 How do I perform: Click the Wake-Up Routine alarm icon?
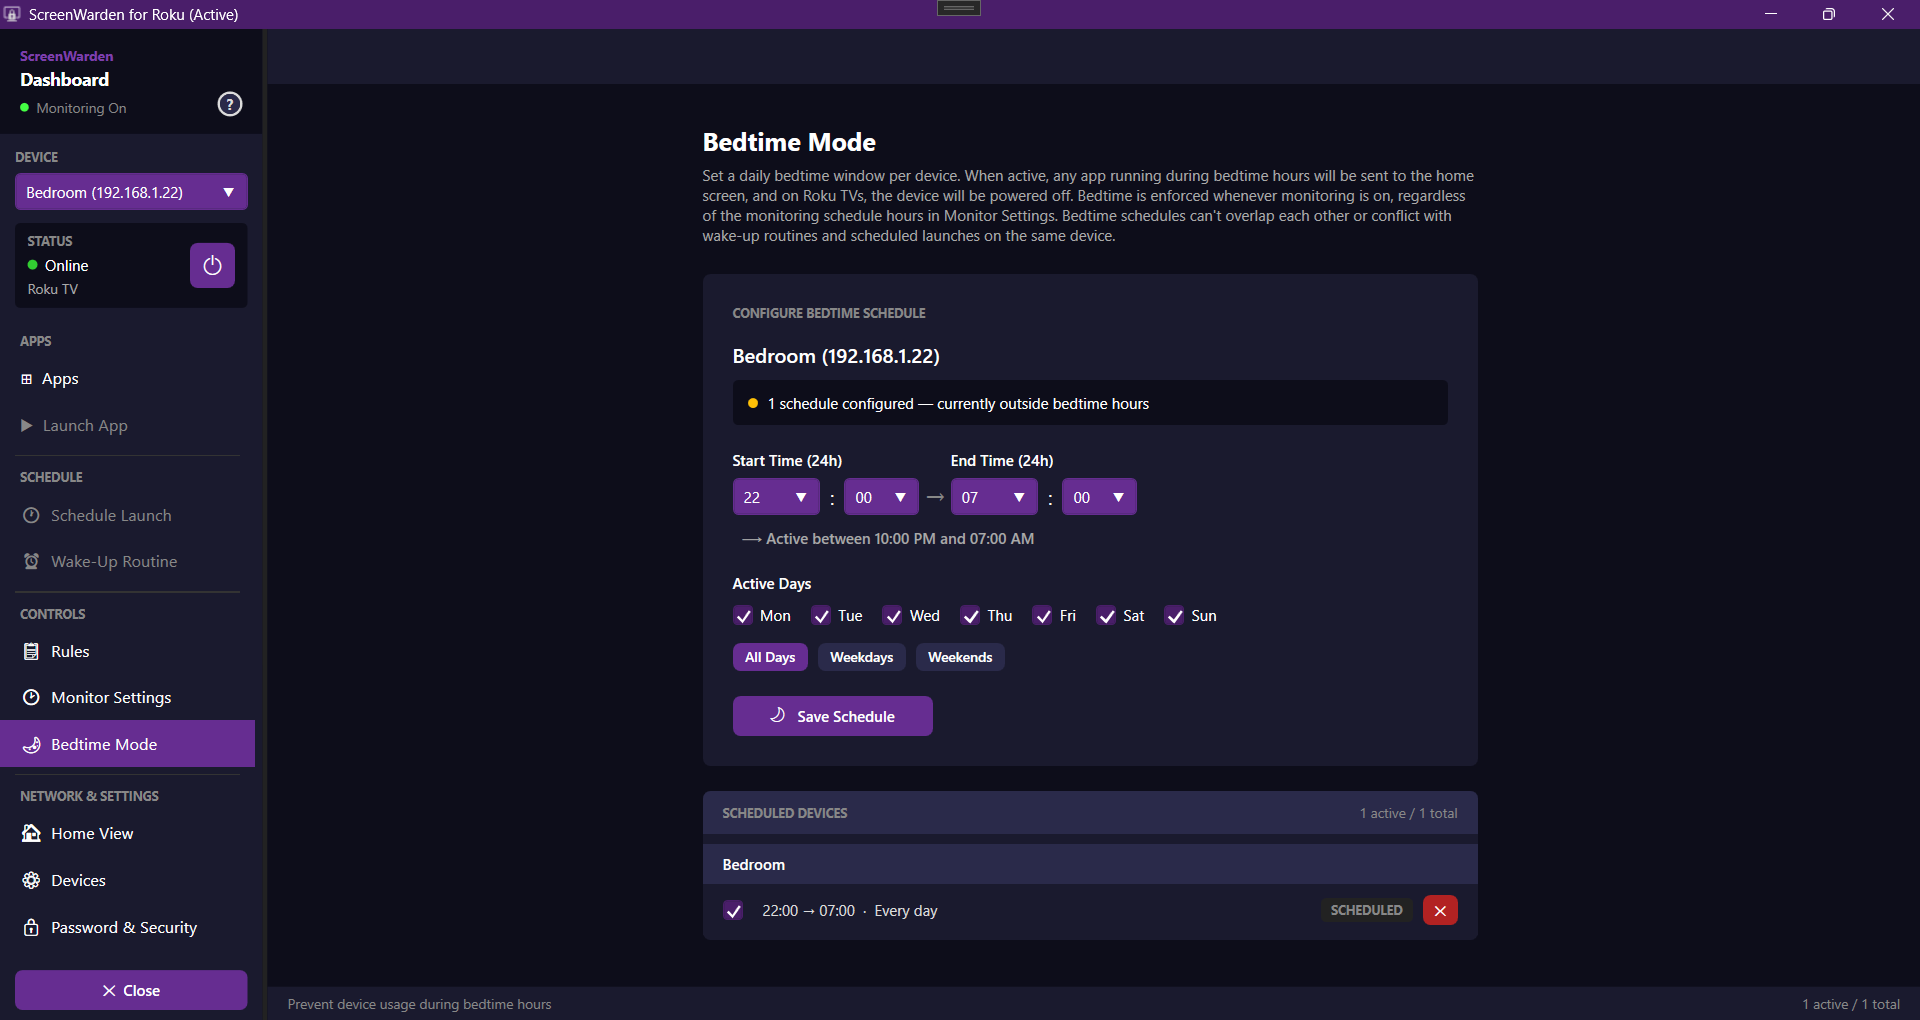click(31, 561)
